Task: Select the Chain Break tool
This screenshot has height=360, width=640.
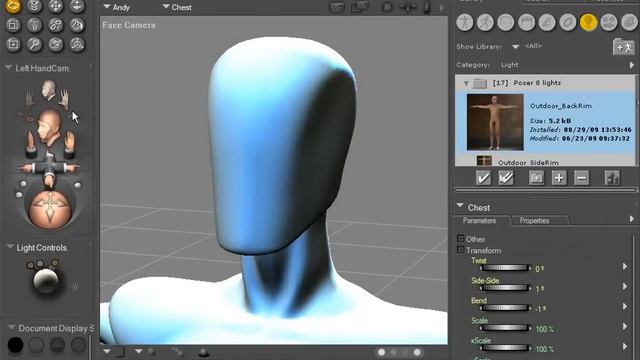Action: (x=56, y=25)
